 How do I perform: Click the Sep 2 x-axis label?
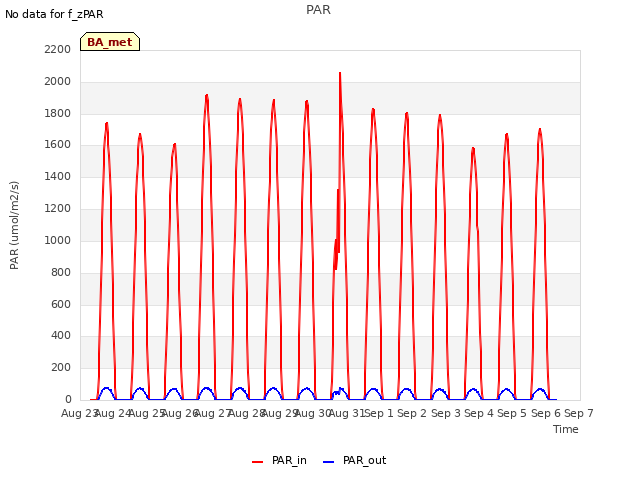pos(412,413)
